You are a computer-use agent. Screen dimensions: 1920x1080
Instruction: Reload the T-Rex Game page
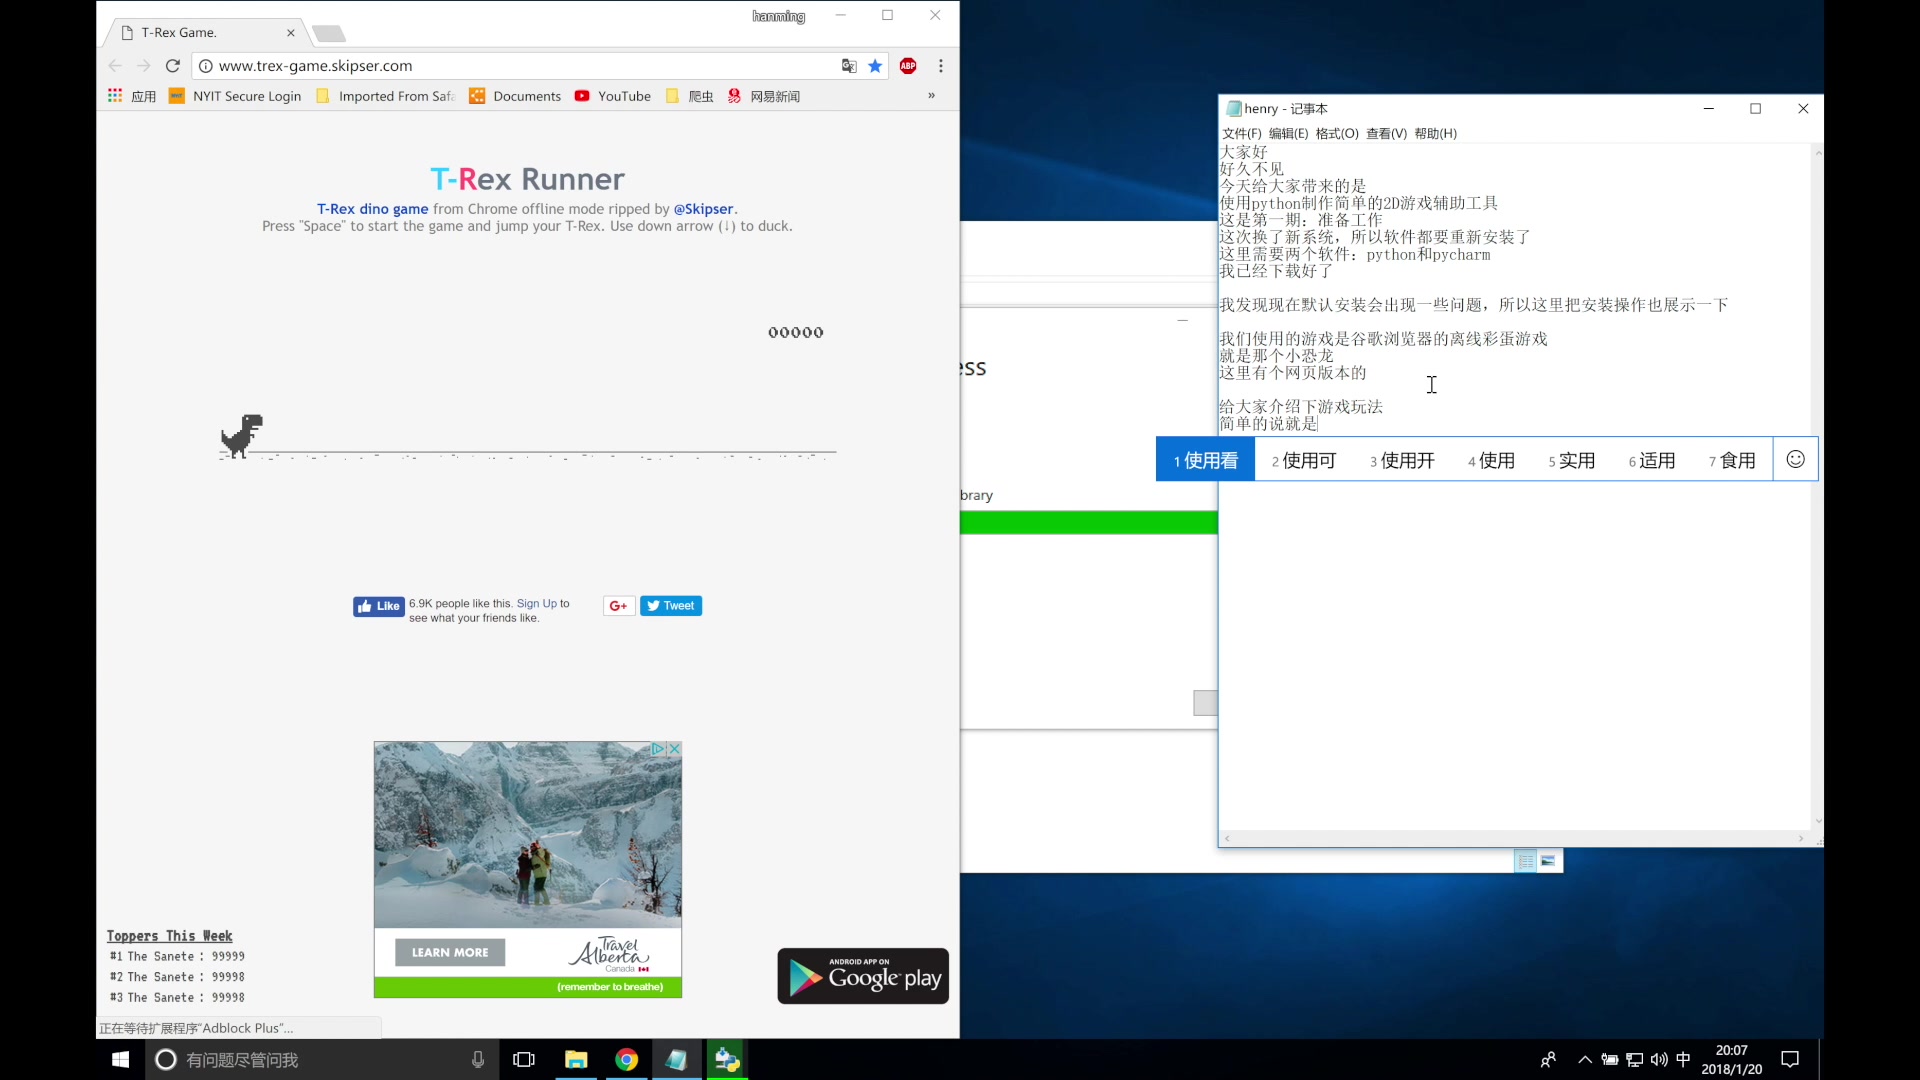click(172, 66)
